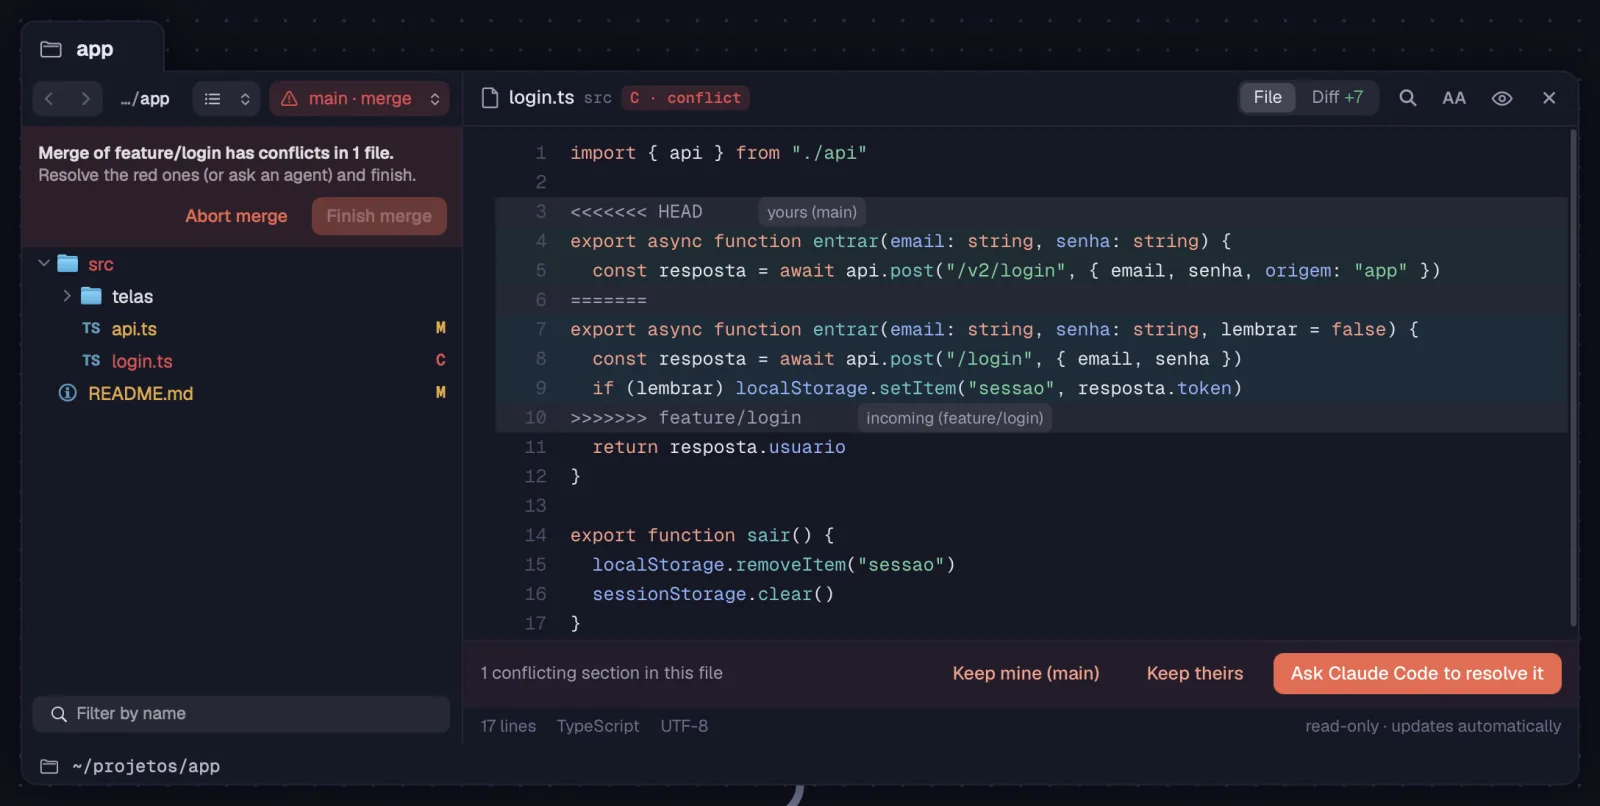
Task: Click Keep mine (main)
Action: tap(1025, 673)
